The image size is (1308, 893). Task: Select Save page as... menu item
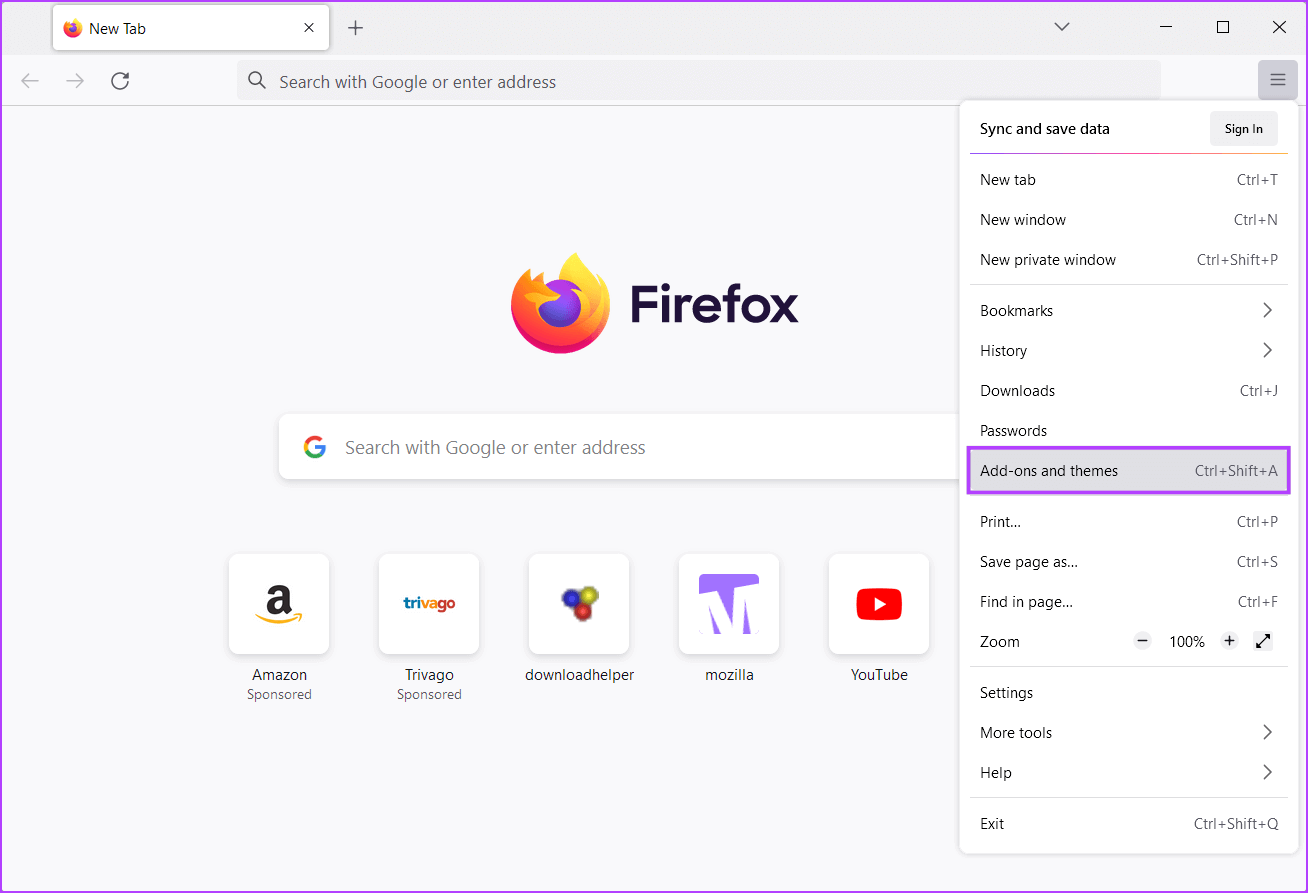(x=1129, y=562)
